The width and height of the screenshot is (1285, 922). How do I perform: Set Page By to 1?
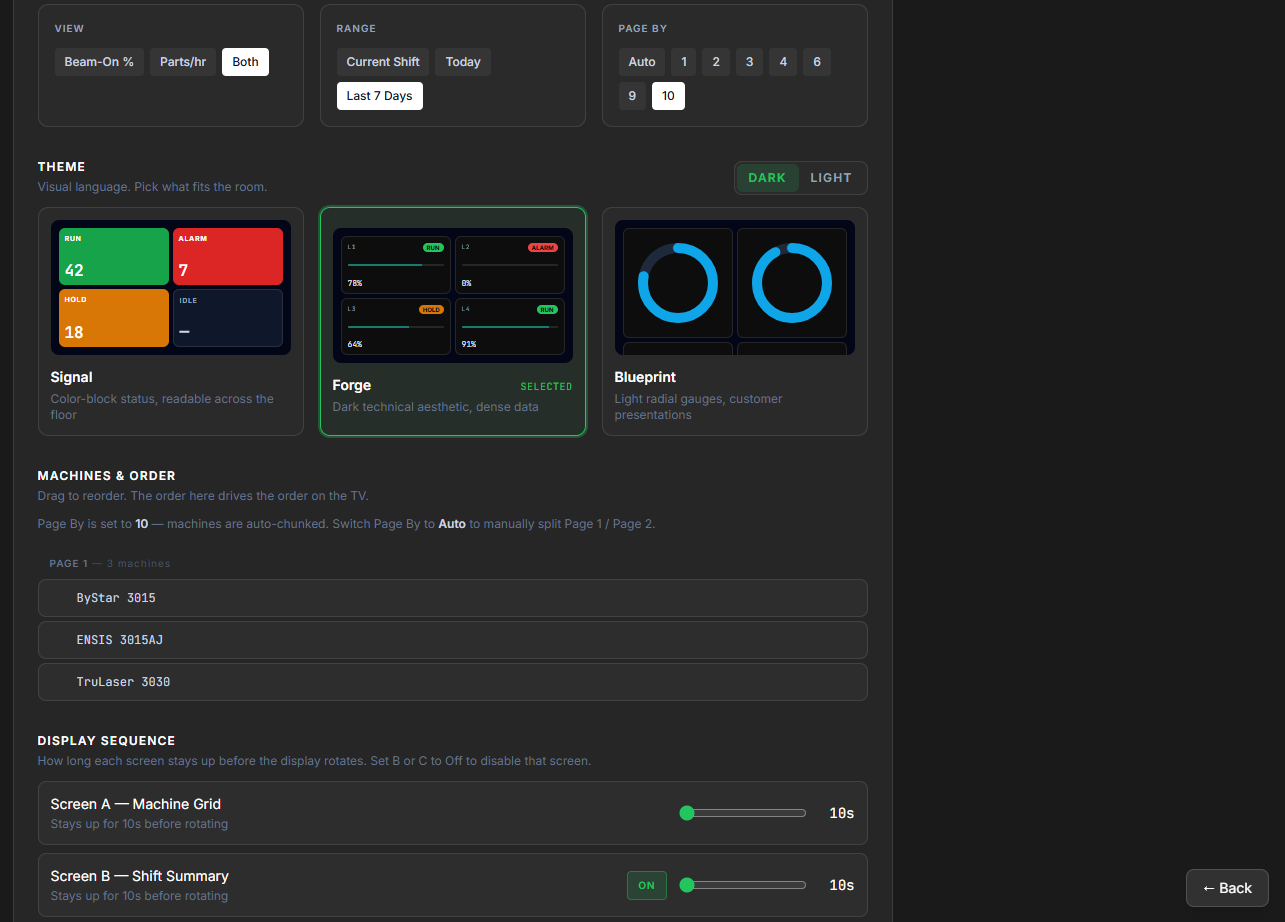click(684, 62)
